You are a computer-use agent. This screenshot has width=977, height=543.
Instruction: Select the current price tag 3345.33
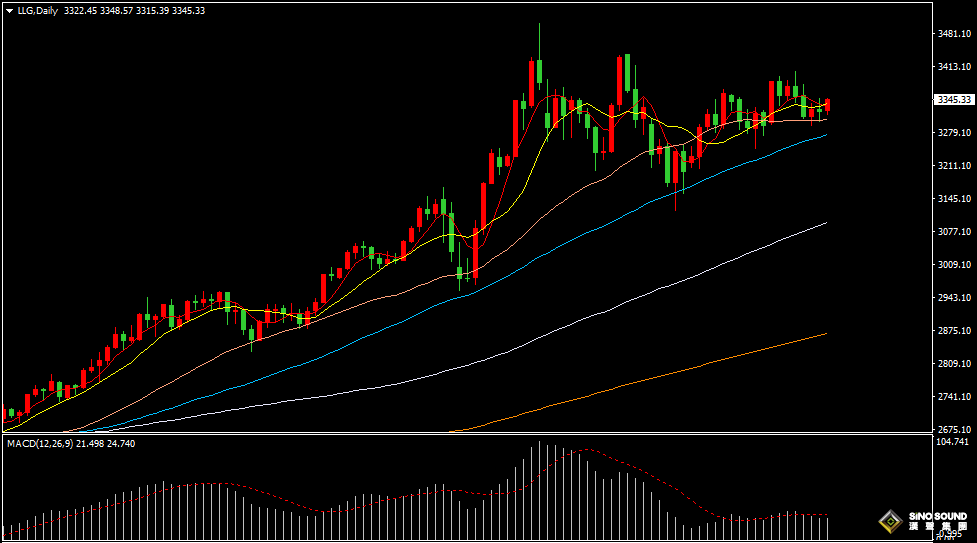tap(953, 100)
